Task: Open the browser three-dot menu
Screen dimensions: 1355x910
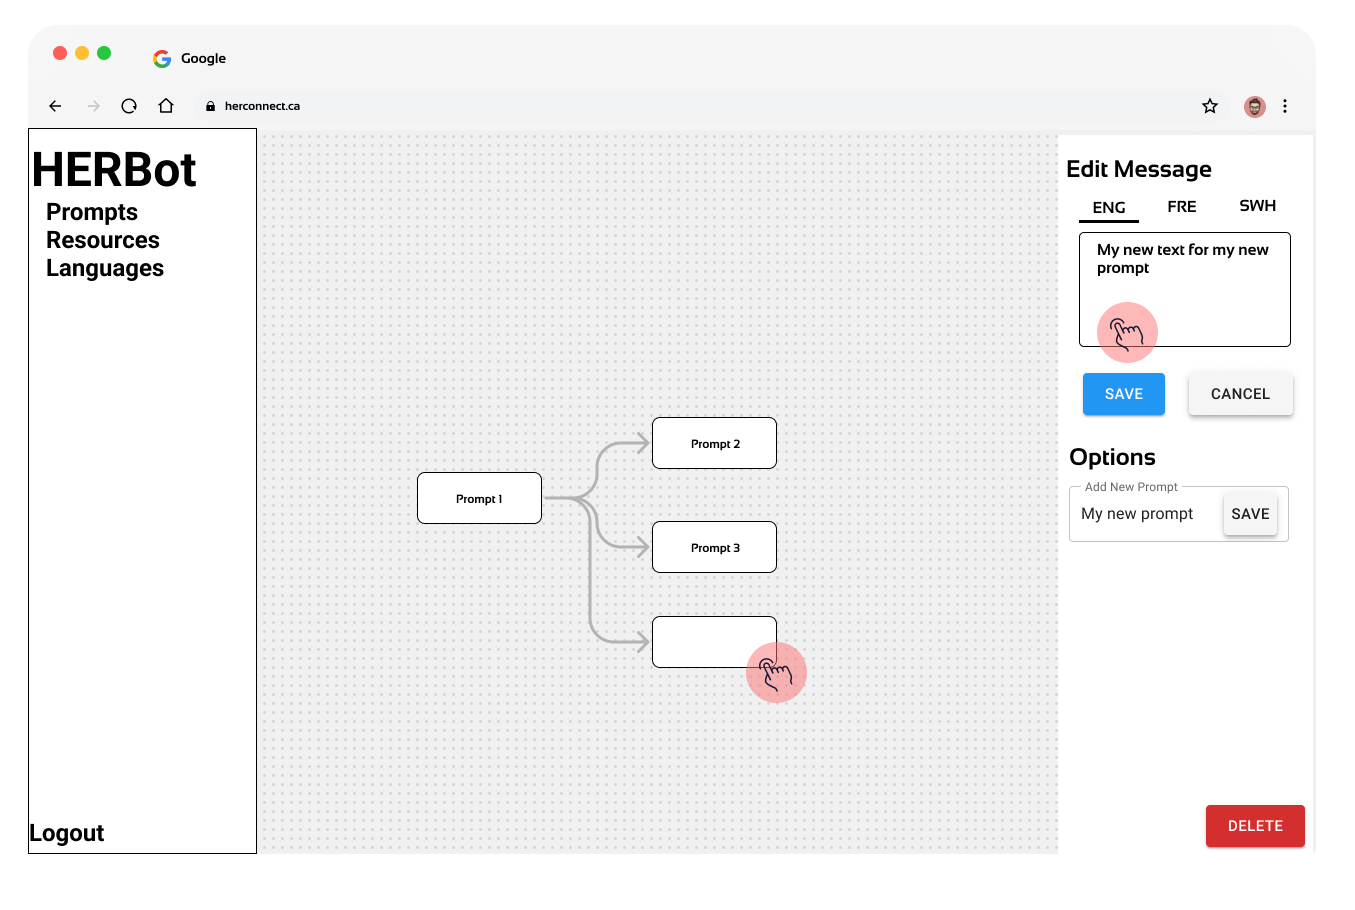Action: (1285, 106)
